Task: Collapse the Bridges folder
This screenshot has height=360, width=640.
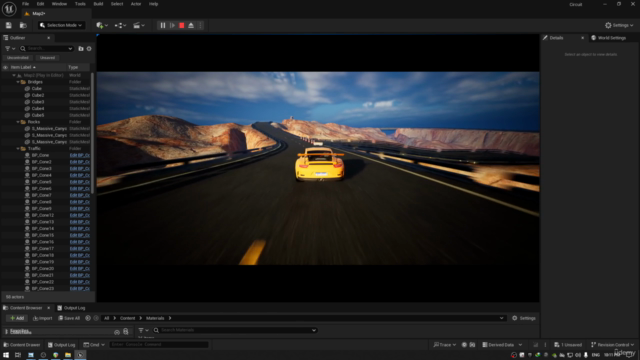Action: coord(18,82)
